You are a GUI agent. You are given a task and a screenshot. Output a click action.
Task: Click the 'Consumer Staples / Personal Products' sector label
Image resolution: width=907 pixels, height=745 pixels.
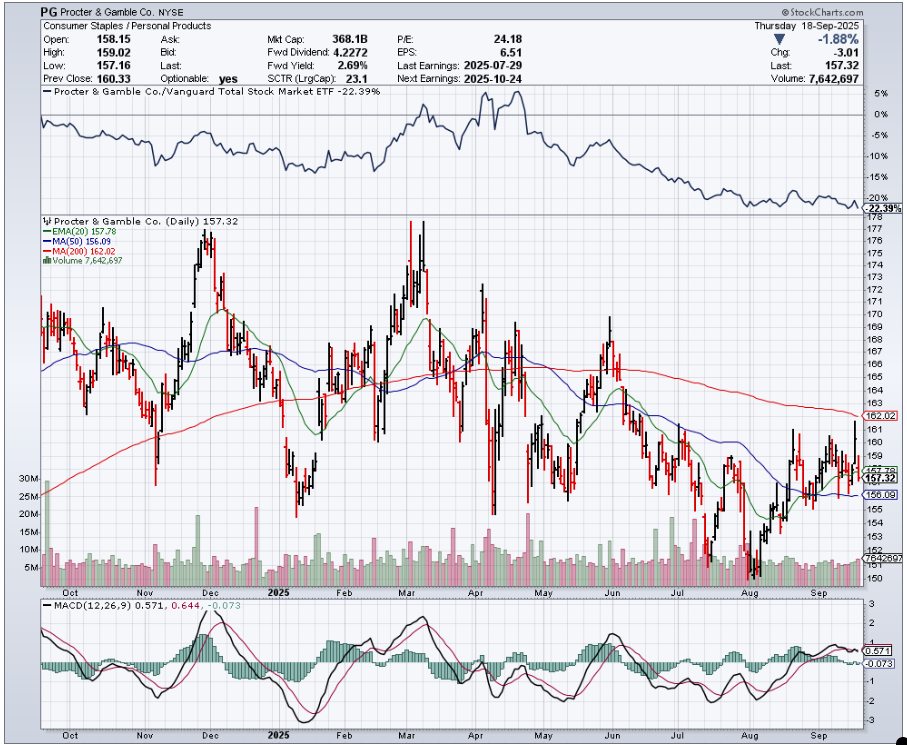click(127, 26)
